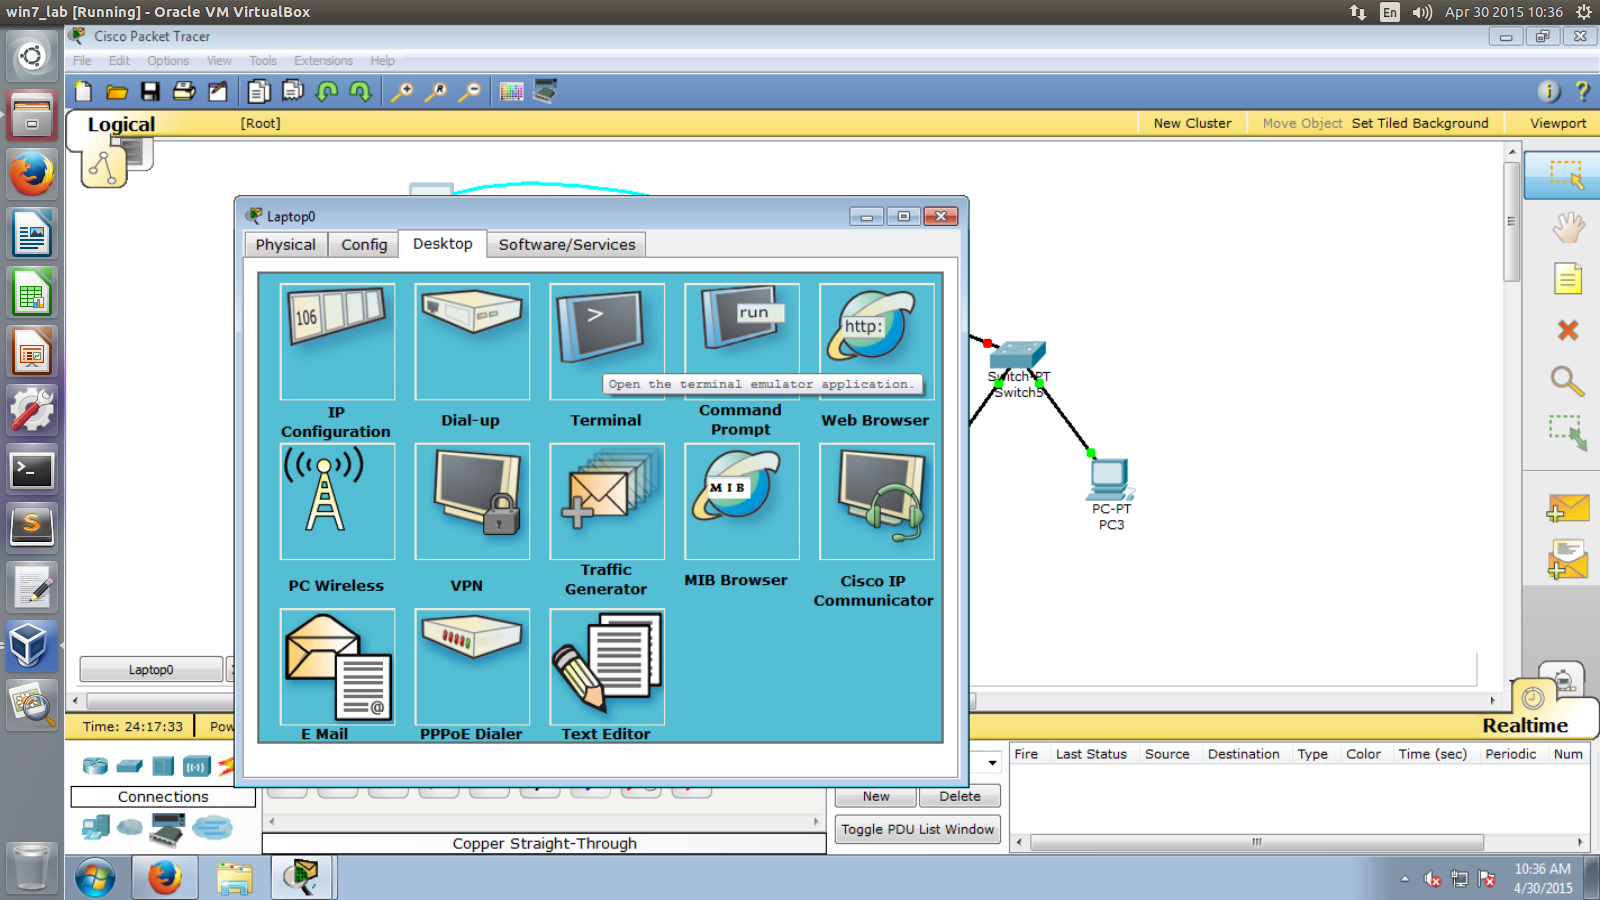Open the Options menu
The height and width of the screenshot is (900, 1600).
click(168, 61)
